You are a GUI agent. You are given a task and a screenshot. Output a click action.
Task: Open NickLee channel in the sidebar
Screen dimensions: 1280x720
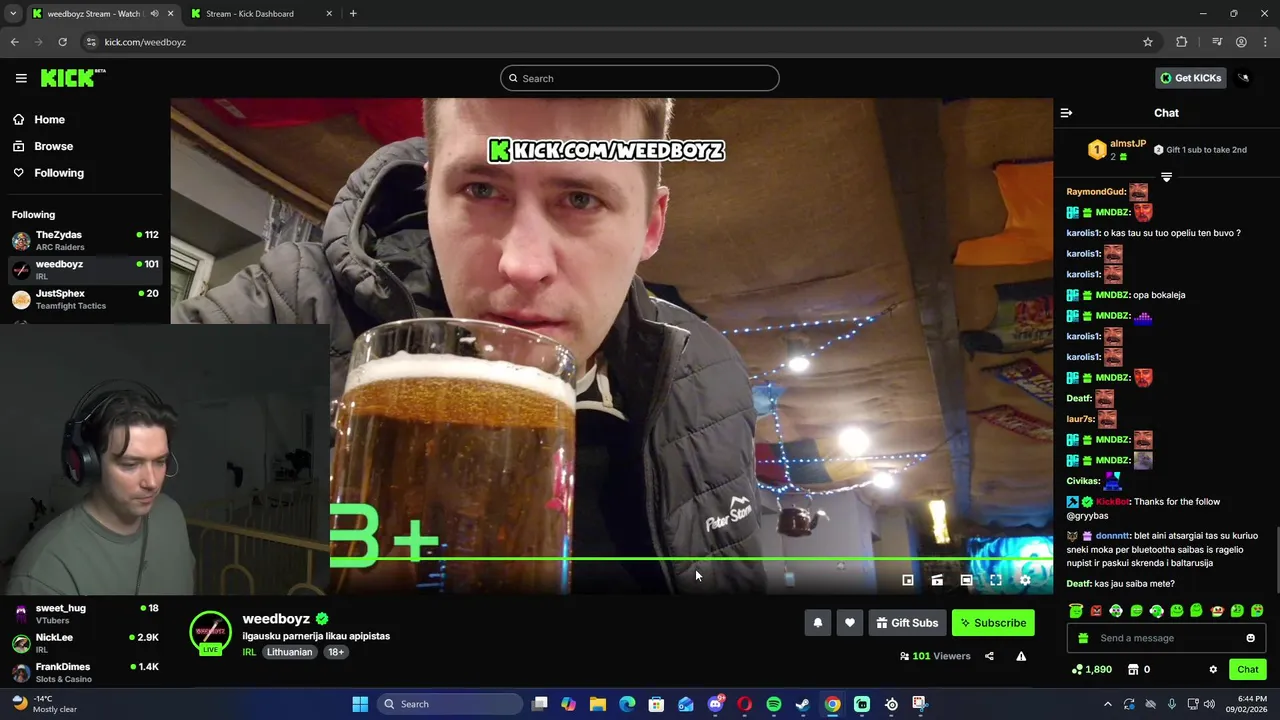(x=84, y=642)
